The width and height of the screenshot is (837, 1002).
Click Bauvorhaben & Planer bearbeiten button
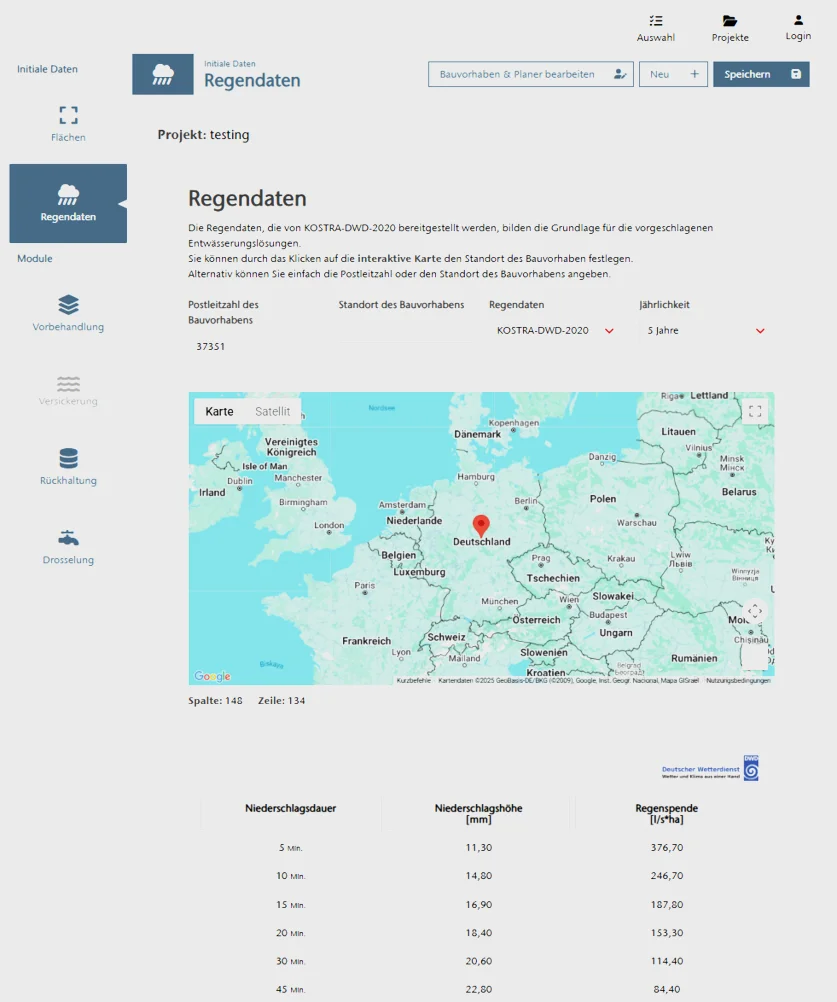tap(530, 74)
